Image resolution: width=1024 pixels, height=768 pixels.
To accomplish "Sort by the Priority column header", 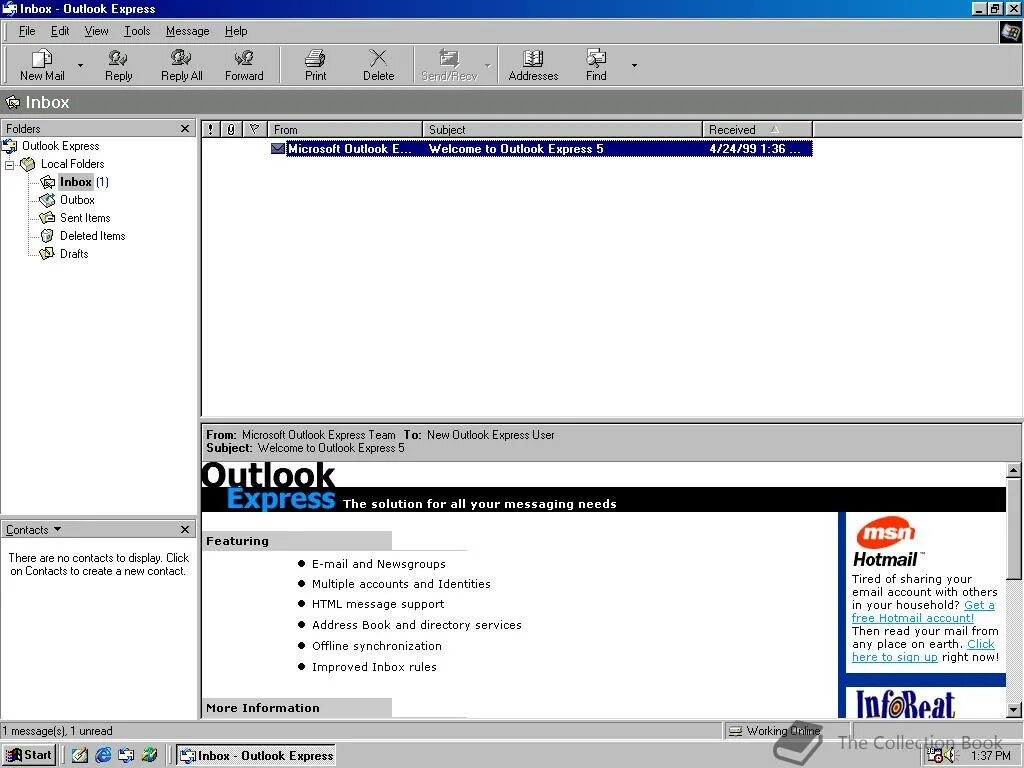I will tap(210, 129).
